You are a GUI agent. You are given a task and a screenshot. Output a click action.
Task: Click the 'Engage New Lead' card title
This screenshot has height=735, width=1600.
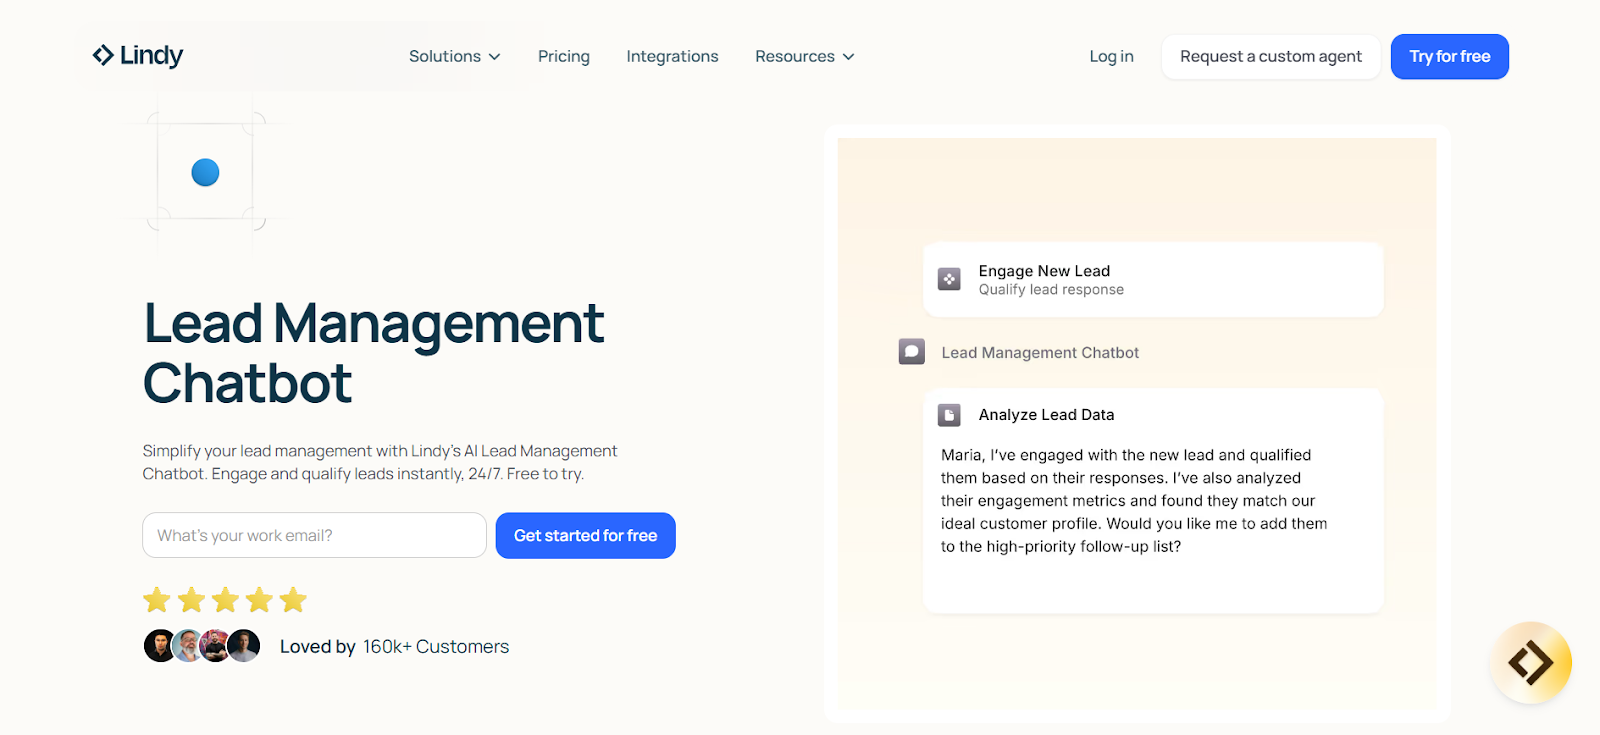[x=1044, y=271]
